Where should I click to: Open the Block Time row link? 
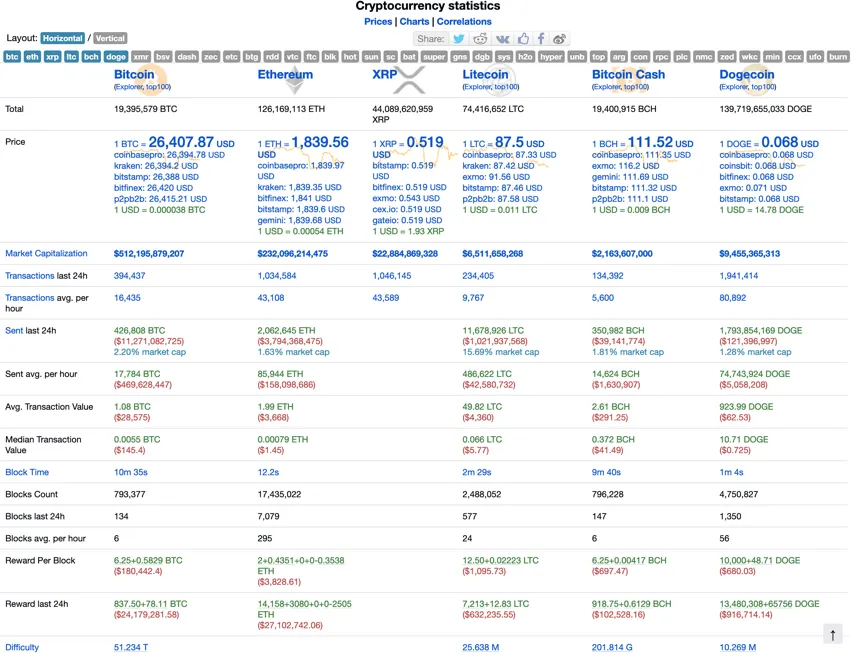pyautogui.click(x=27, y=472)
